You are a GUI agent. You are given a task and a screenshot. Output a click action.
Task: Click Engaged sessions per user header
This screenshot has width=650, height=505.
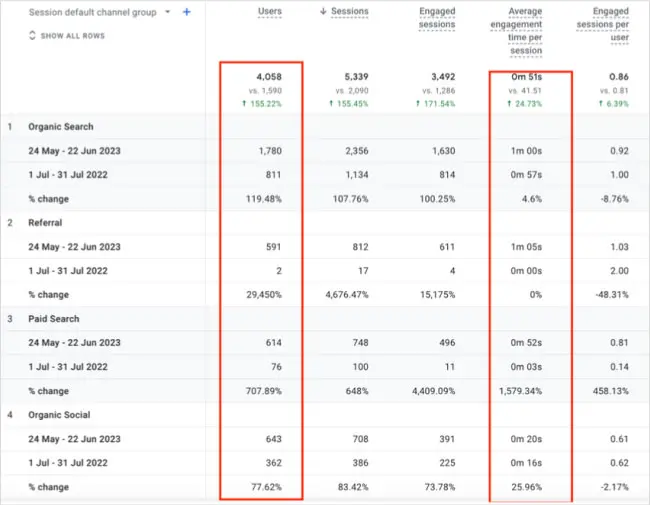tap(603, 24)
